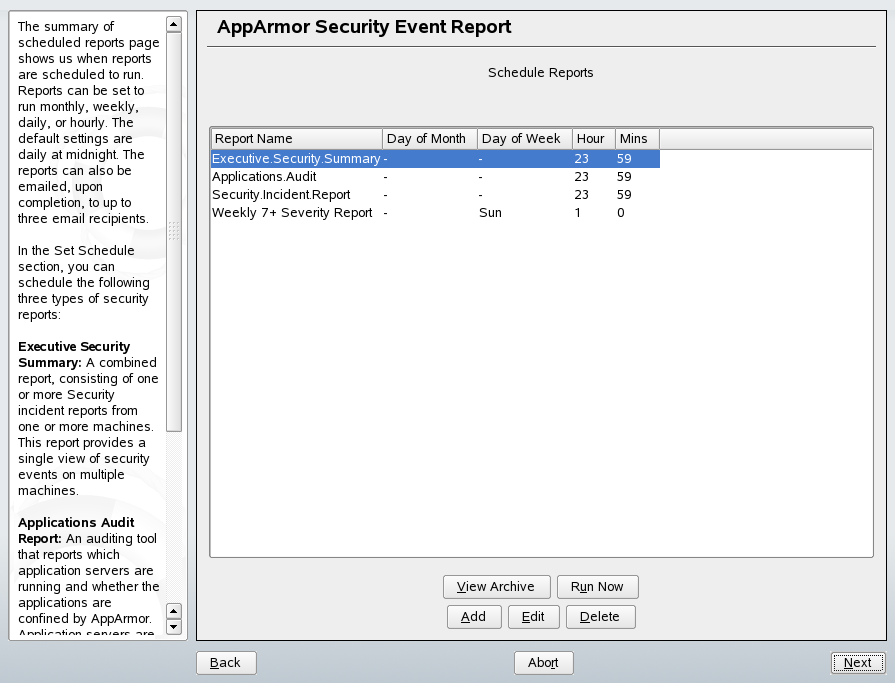Proceed with Next
This screenshot has width=895, height=683.
coord(857,662)
